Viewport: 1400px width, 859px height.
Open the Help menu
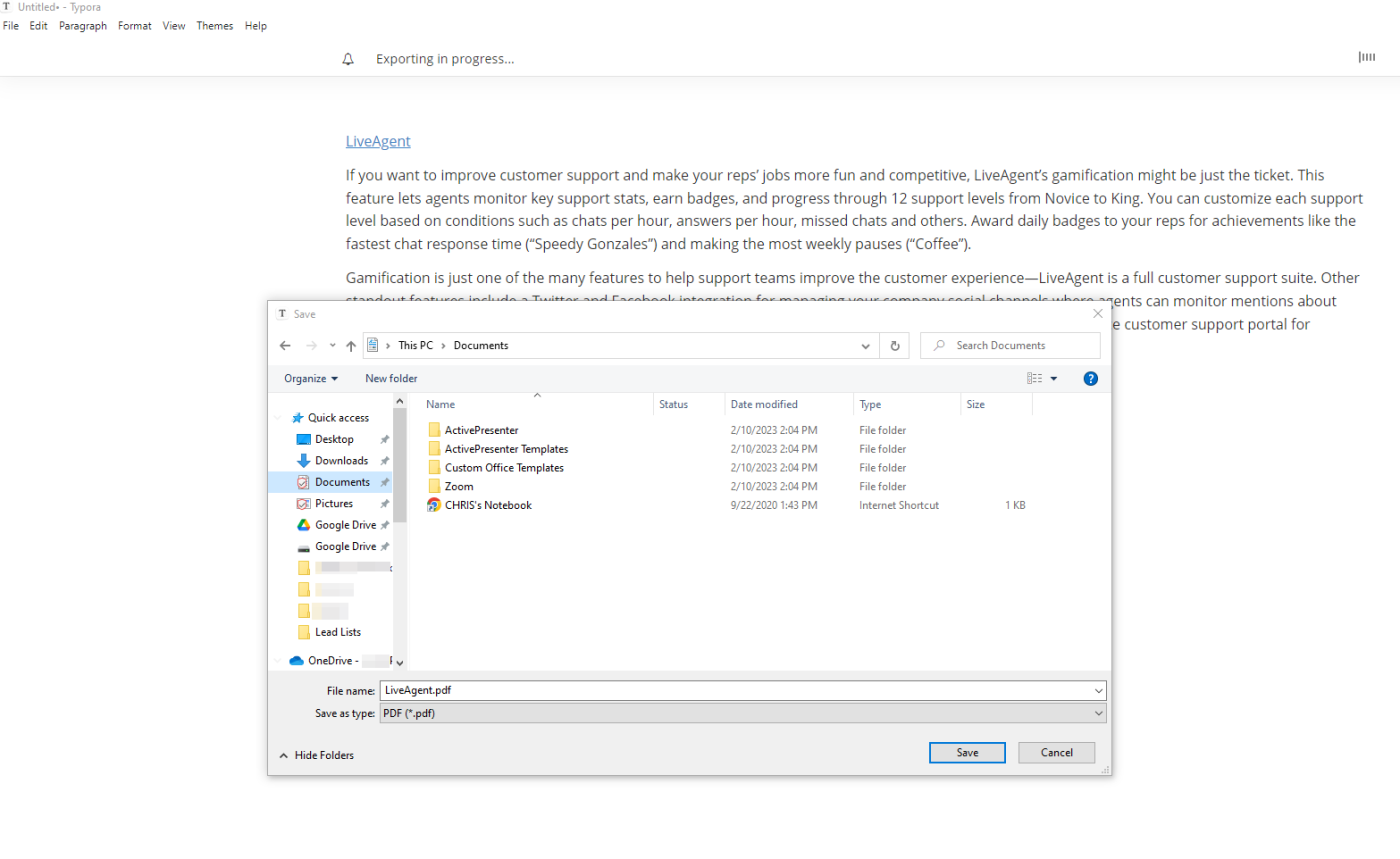click(x=256, y=26)
